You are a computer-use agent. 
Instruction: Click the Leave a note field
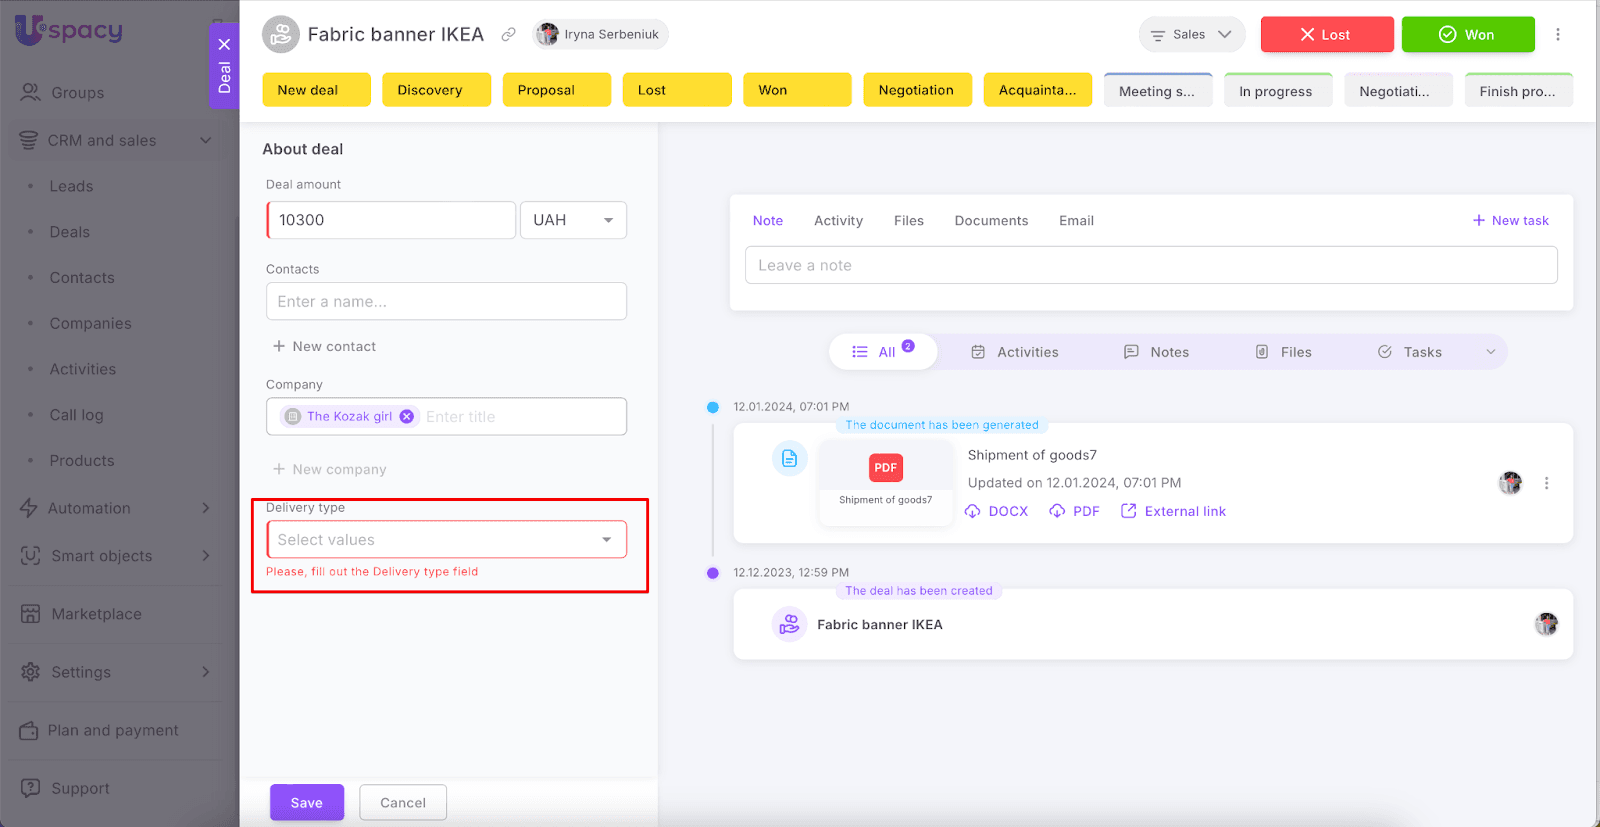point(1150,266)
